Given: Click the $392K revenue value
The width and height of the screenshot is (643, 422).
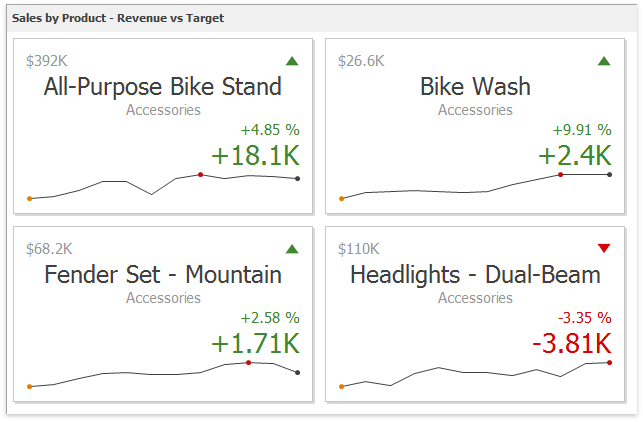Looking at the screenshot, I should tap(49, 61).
